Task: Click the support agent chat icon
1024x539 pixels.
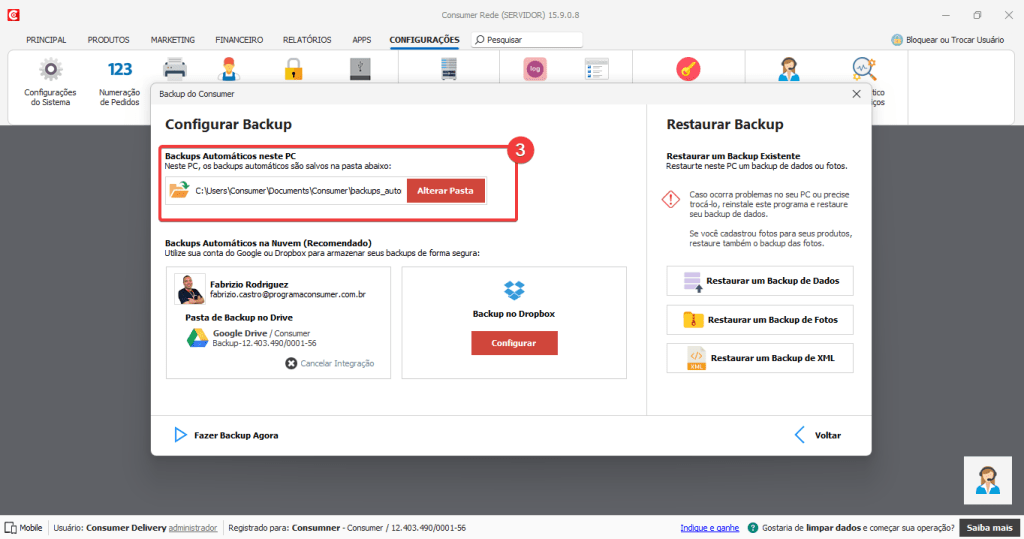Action: (x=988, y=481)
